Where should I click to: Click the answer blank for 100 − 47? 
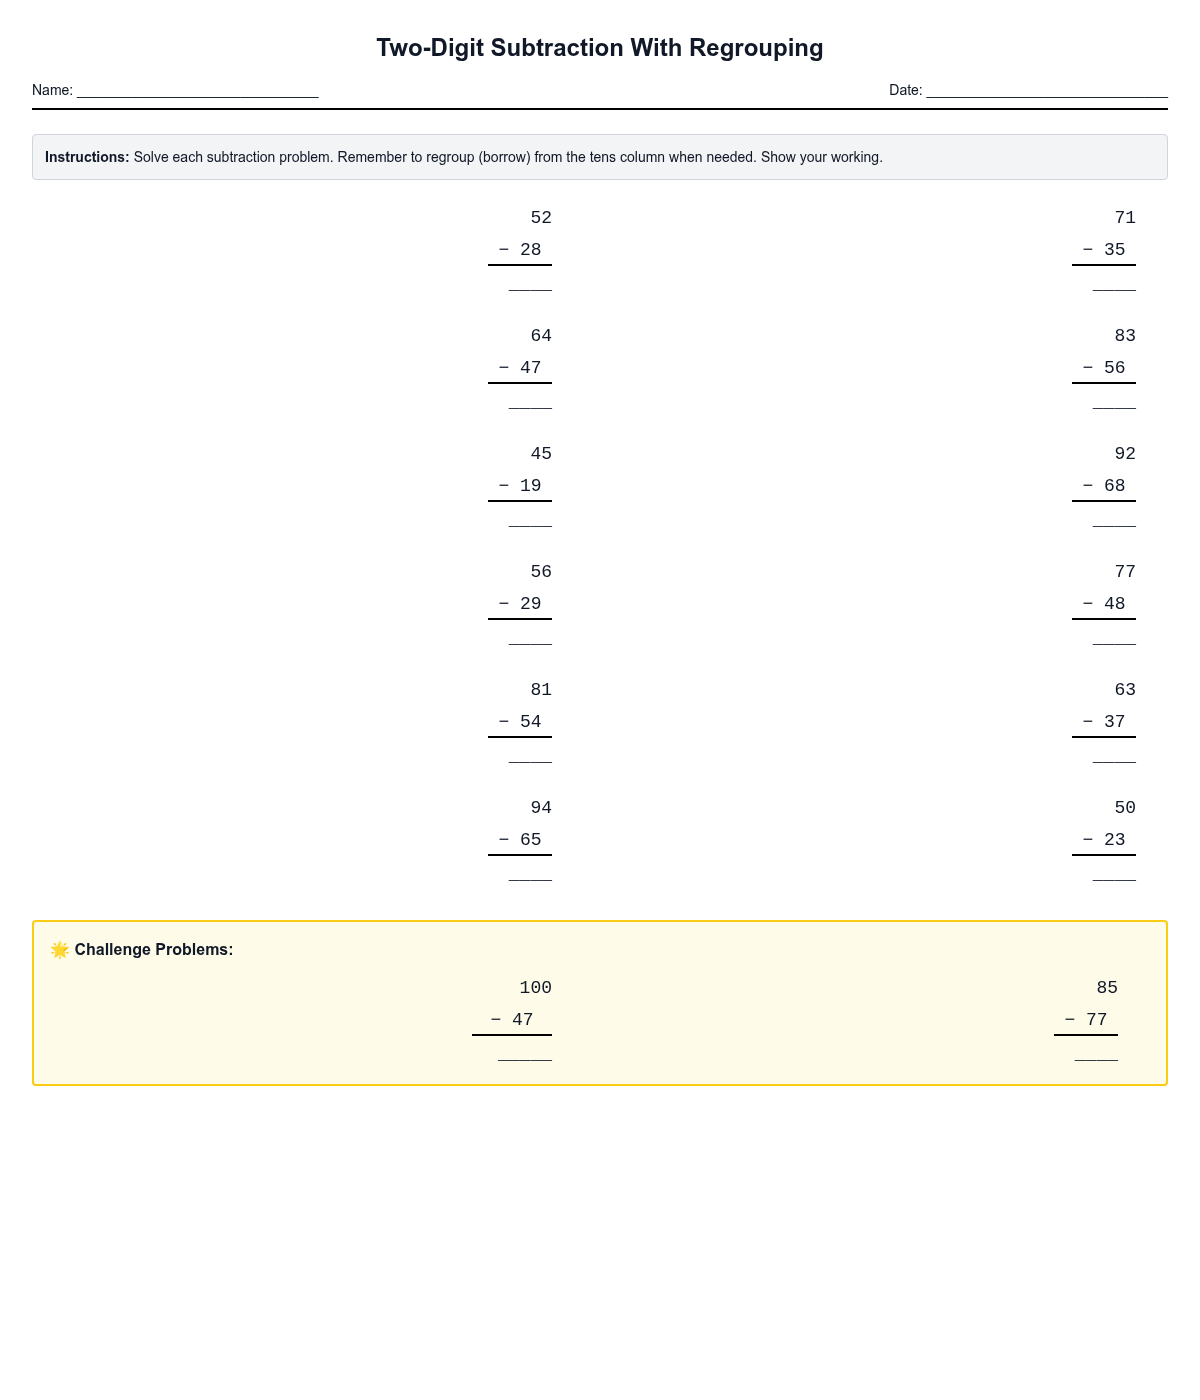point(525,1052)
